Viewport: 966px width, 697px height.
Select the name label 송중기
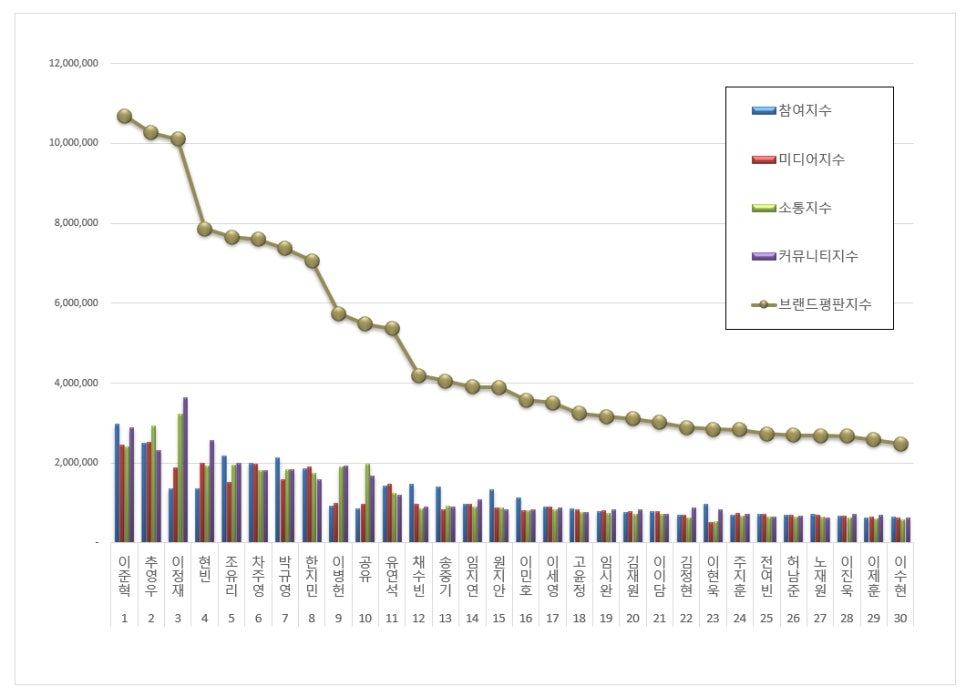pos(445,576)
